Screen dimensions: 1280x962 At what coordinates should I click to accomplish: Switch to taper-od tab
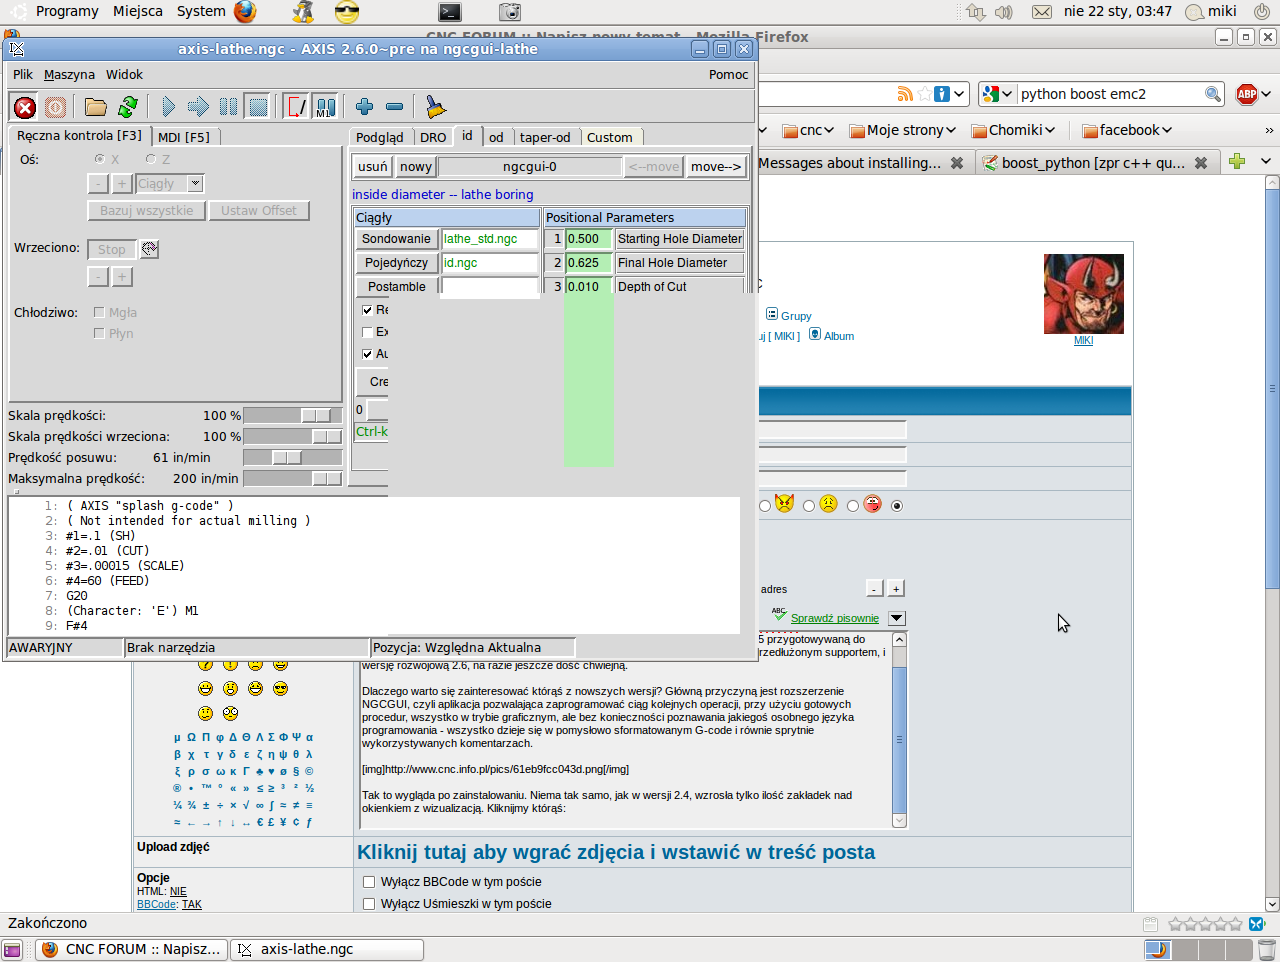point(545,137)
